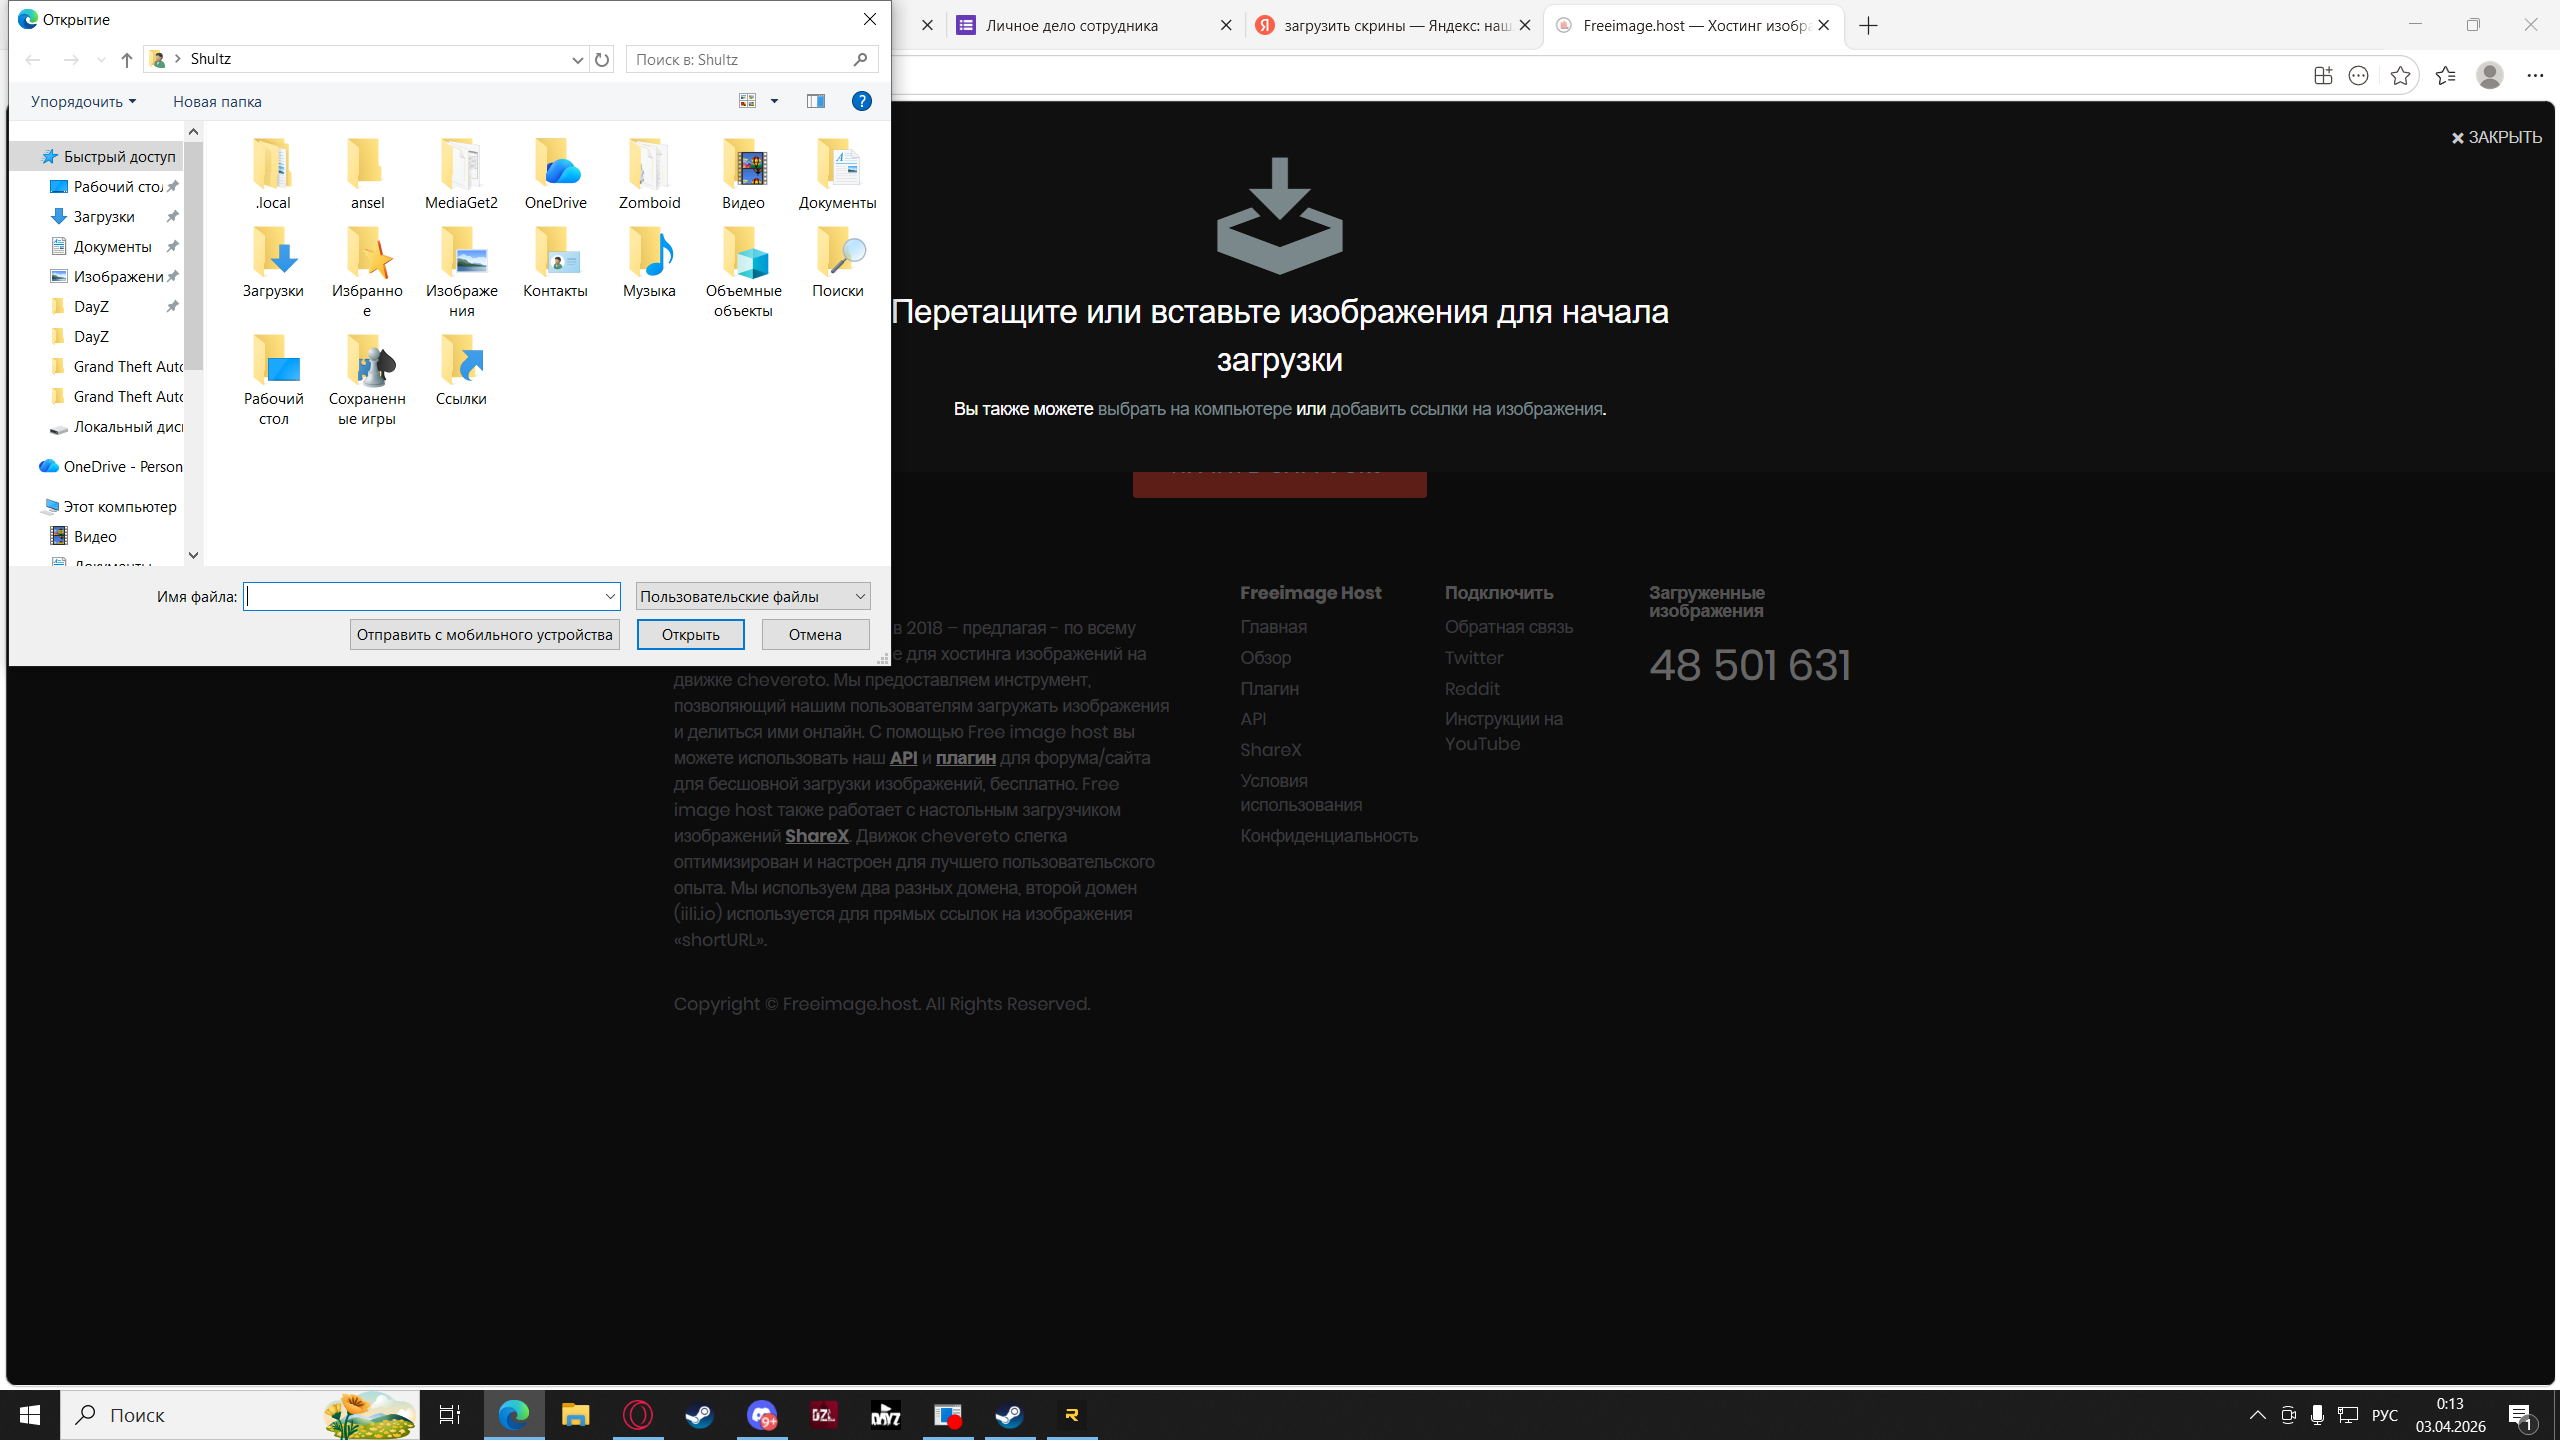Go up one folder level
The width and height of the screenshot is (2560, 1440).
[x=127, y=60]
